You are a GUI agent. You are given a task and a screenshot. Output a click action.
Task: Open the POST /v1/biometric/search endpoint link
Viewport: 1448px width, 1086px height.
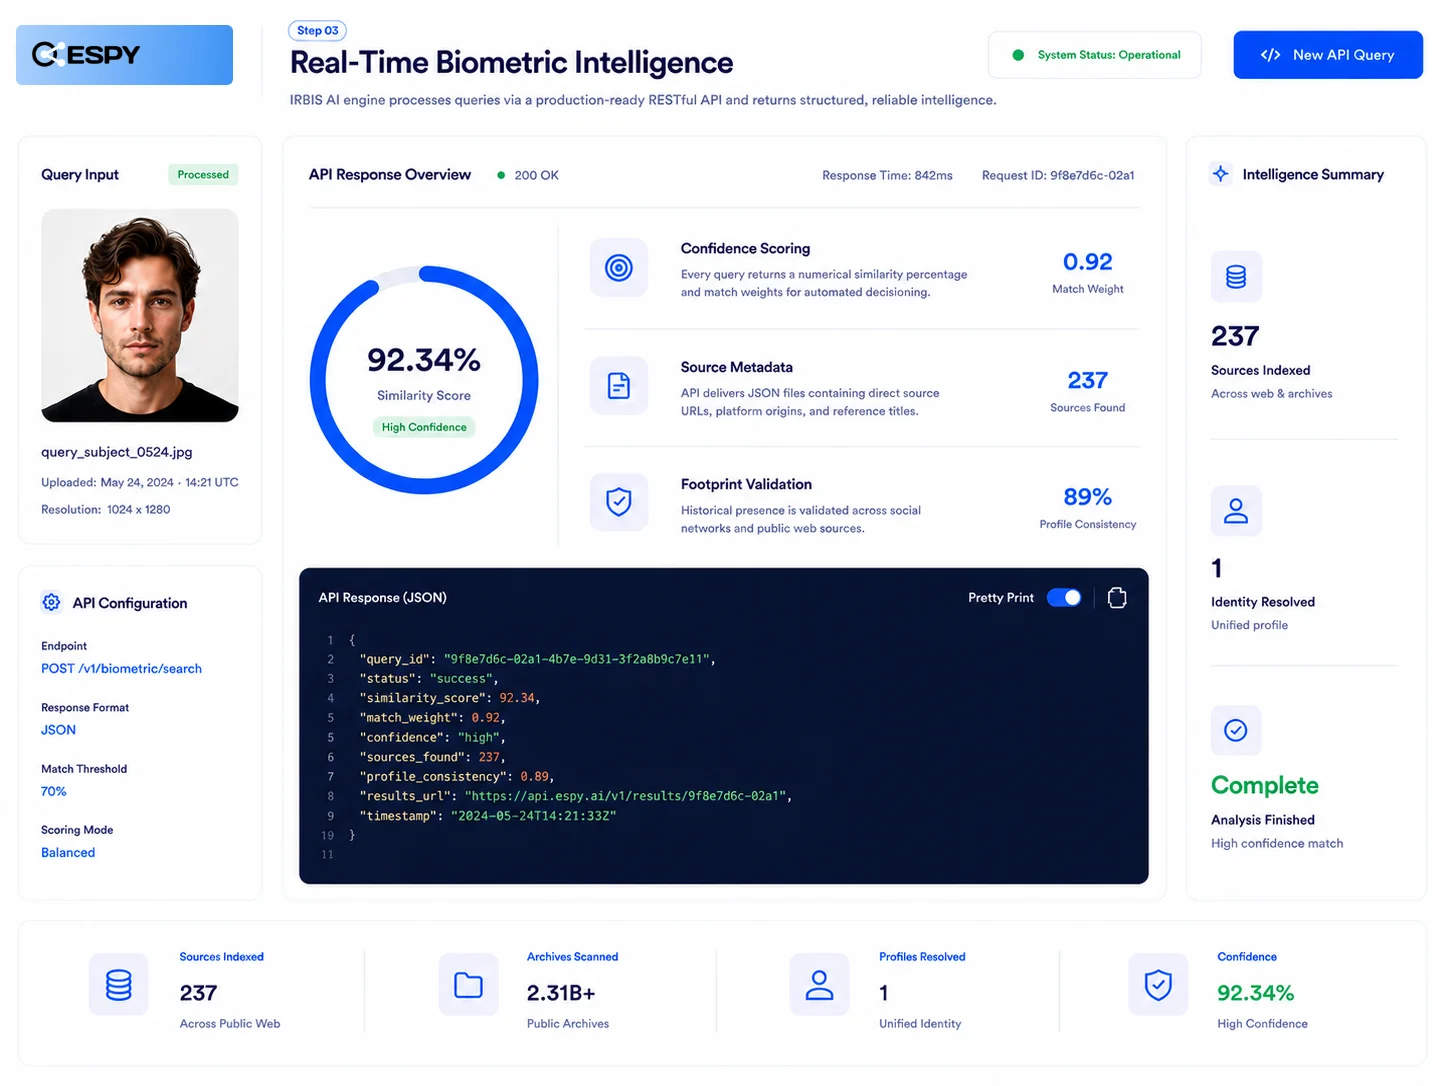(x=121, y=668)
